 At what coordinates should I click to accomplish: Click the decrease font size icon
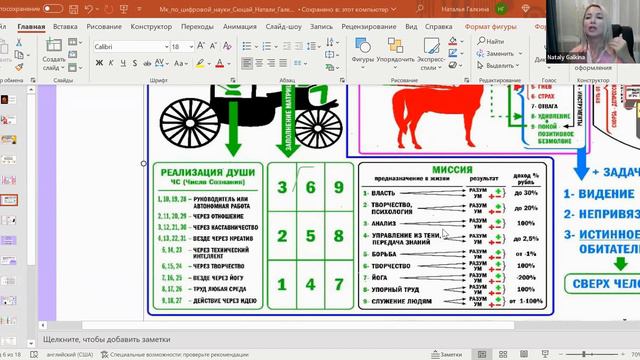(x=213, y=46)
